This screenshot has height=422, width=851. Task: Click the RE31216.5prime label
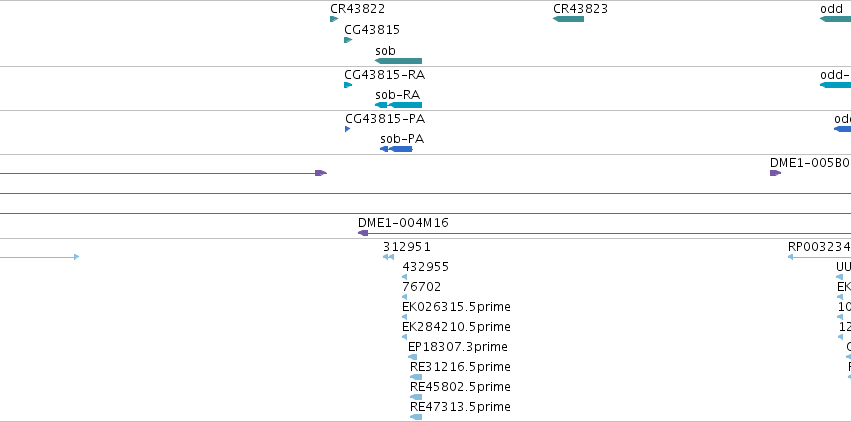pos(460,367)
